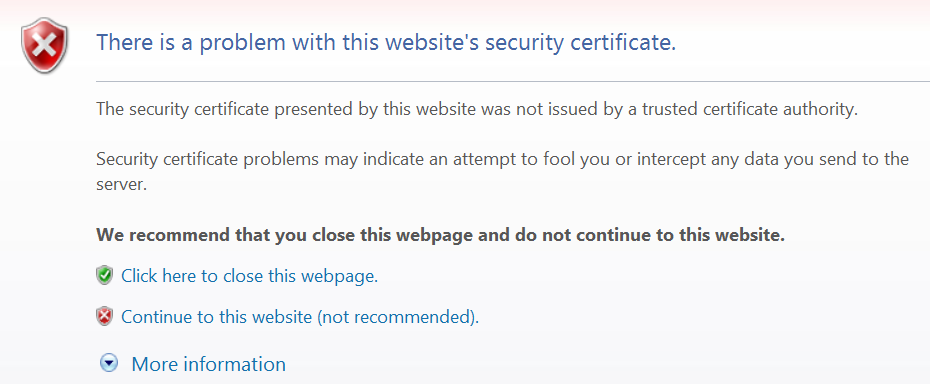Click the horizontal divider under the heading
This screenshot has height=384, width=930.
click(x=512, y=81)
